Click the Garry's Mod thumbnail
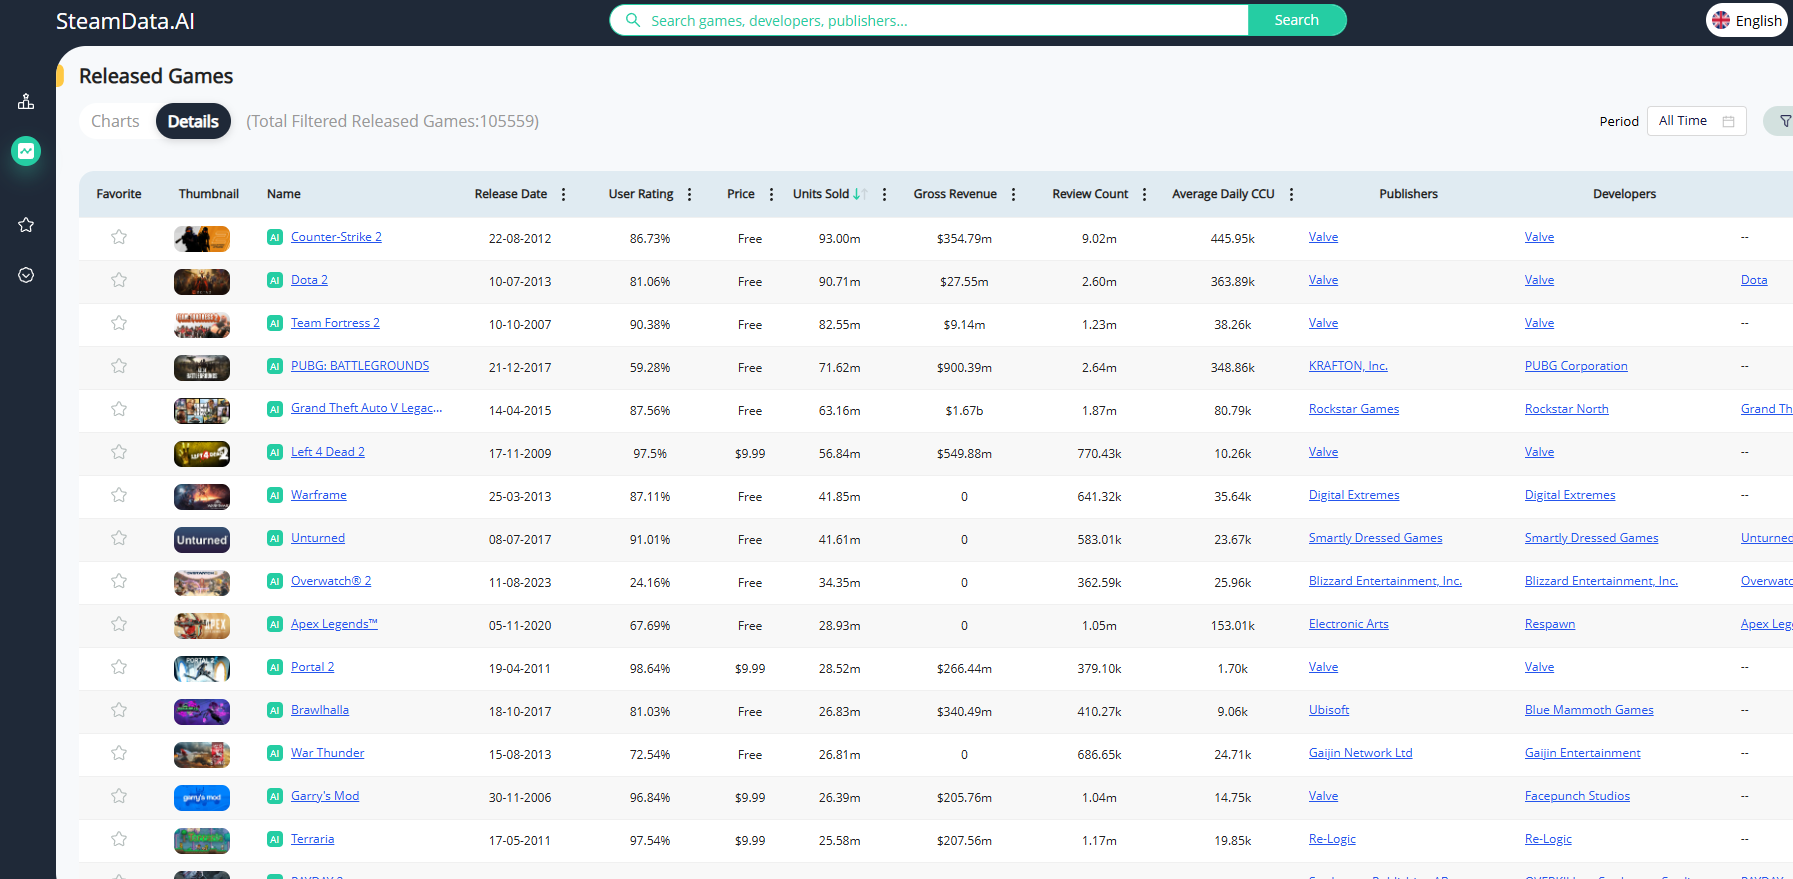Screen dimensions: 1793x879 [x=202, y=798]
